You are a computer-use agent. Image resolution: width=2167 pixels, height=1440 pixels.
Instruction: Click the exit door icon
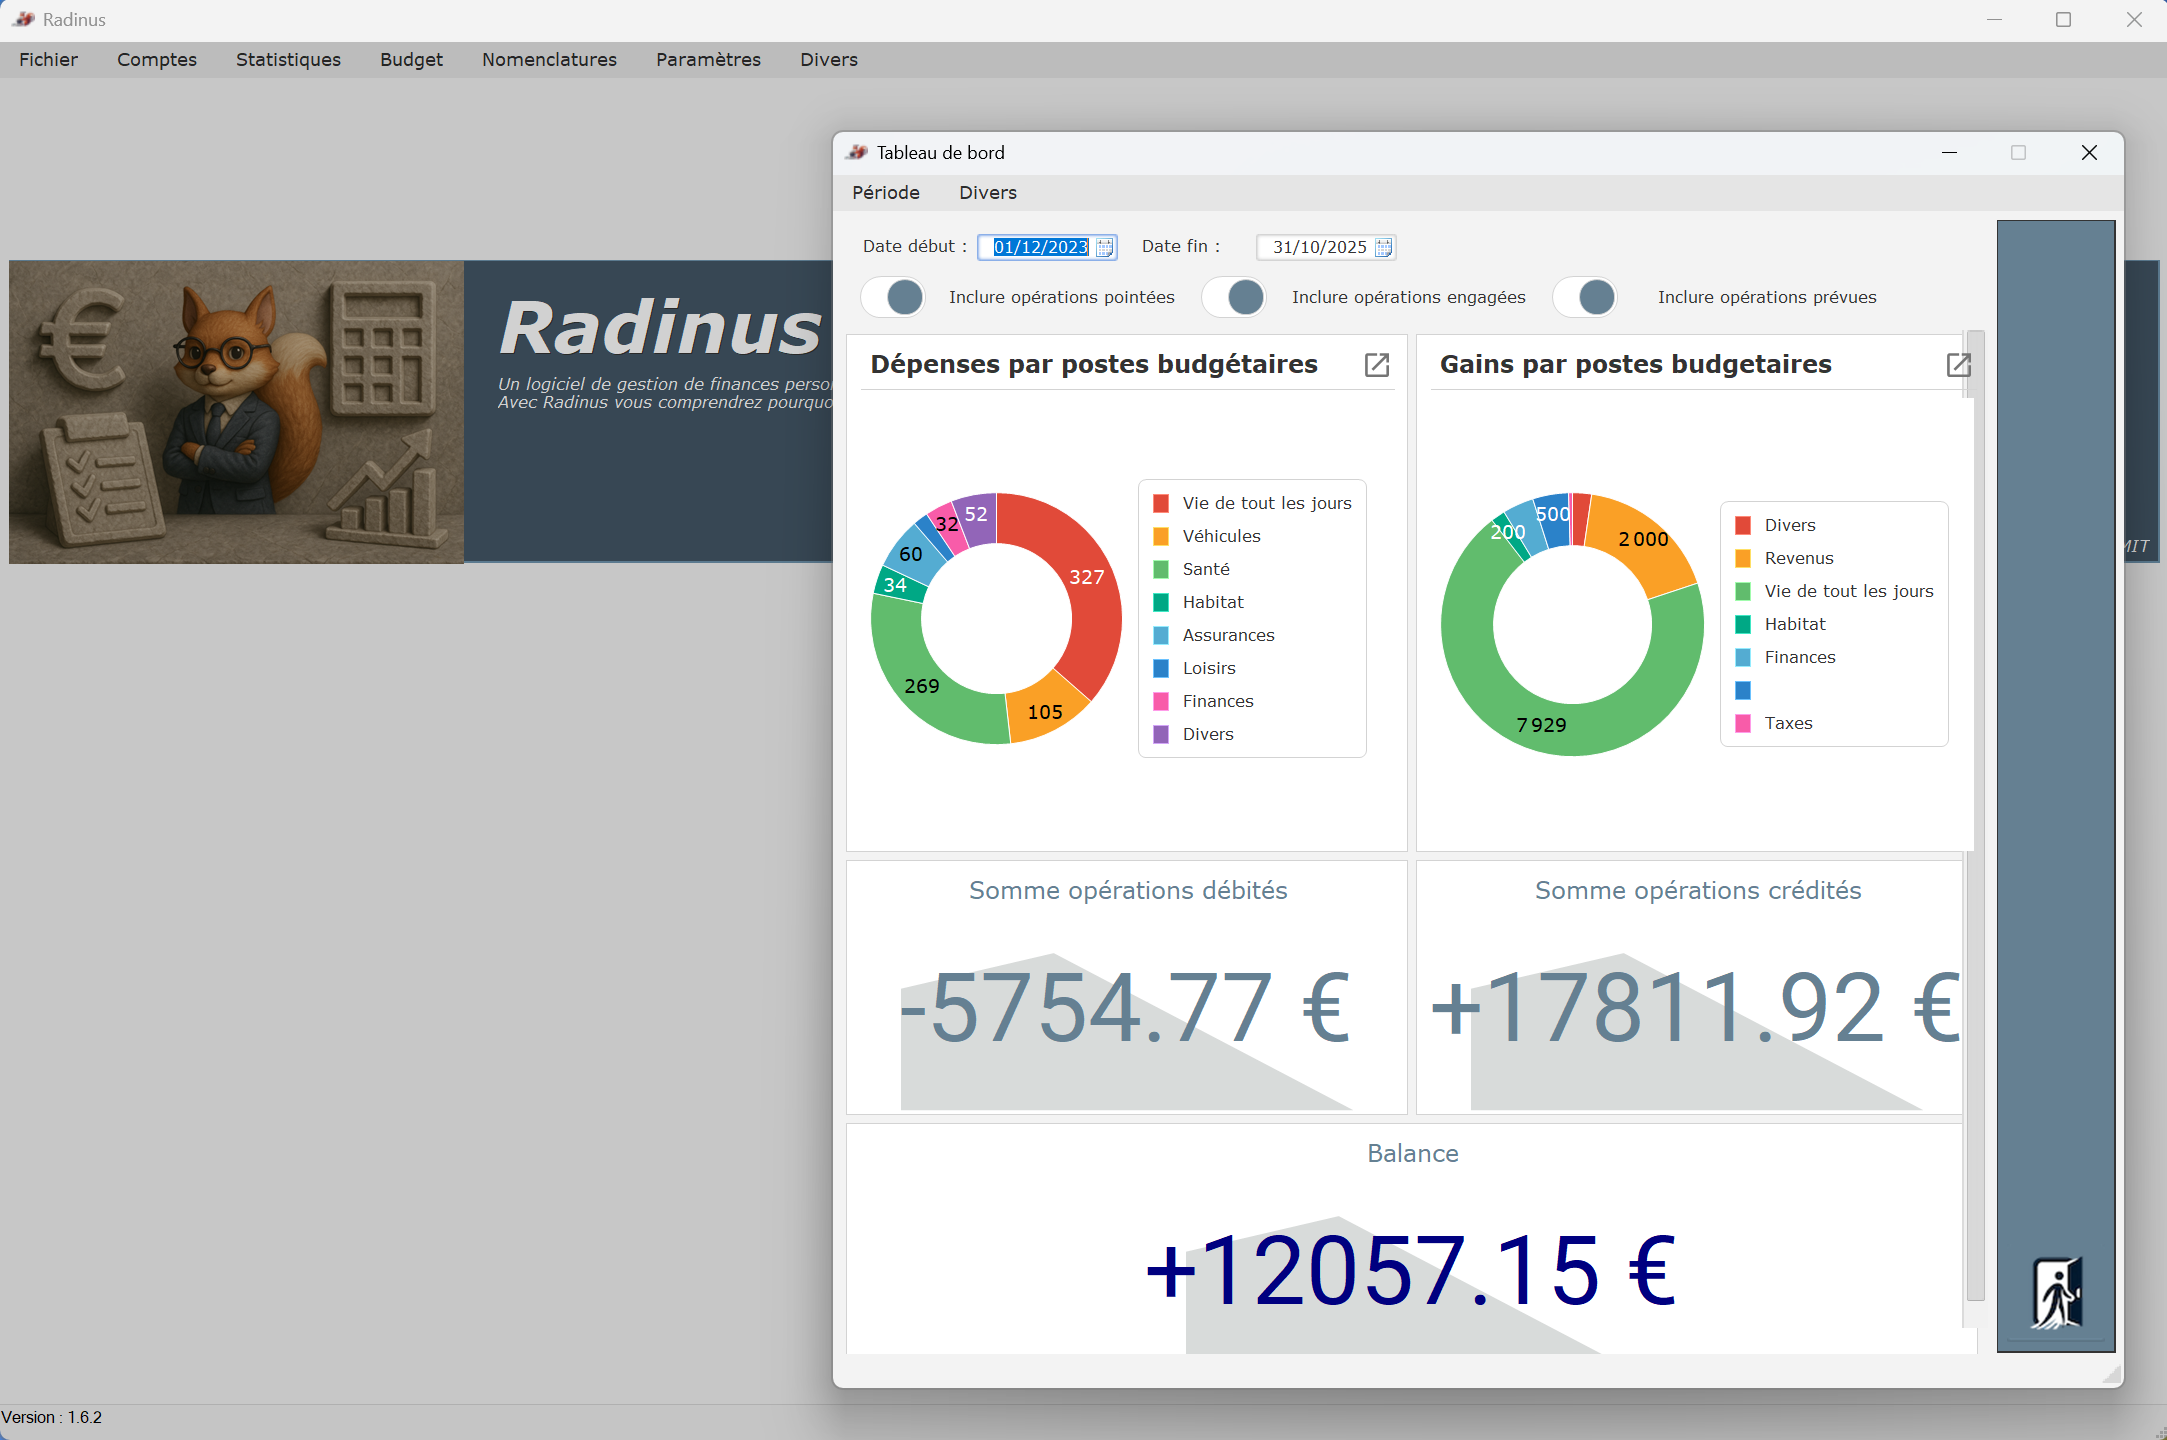2056,1292
